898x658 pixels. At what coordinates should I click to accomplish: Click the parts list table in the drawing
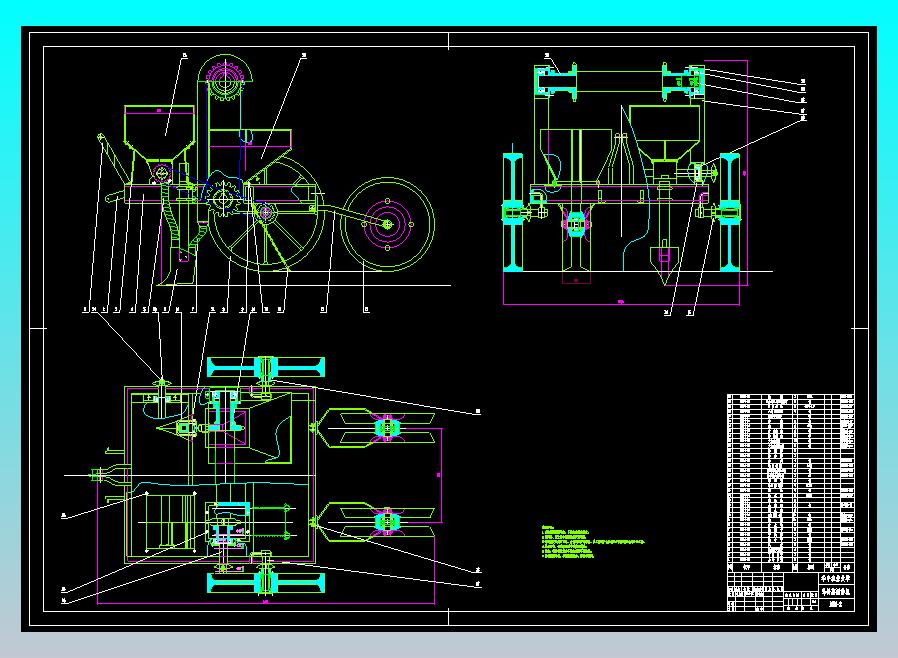pos(790,482)
